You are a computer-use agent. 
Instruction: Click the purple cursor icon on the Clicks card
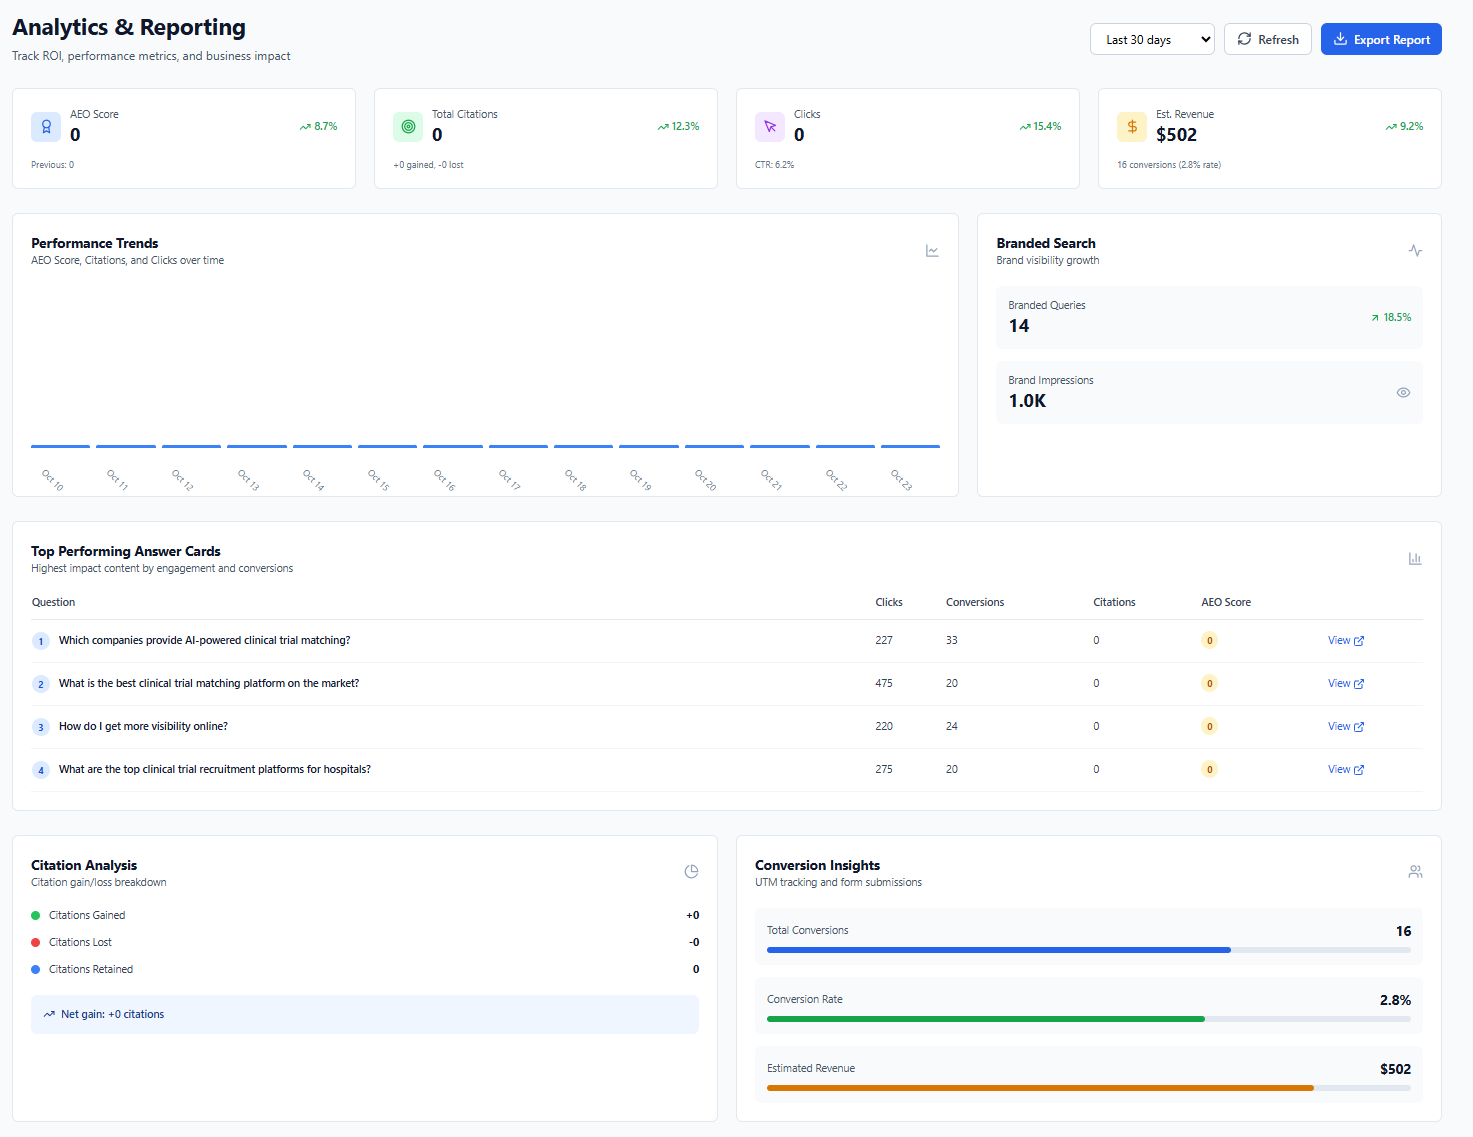770,127
